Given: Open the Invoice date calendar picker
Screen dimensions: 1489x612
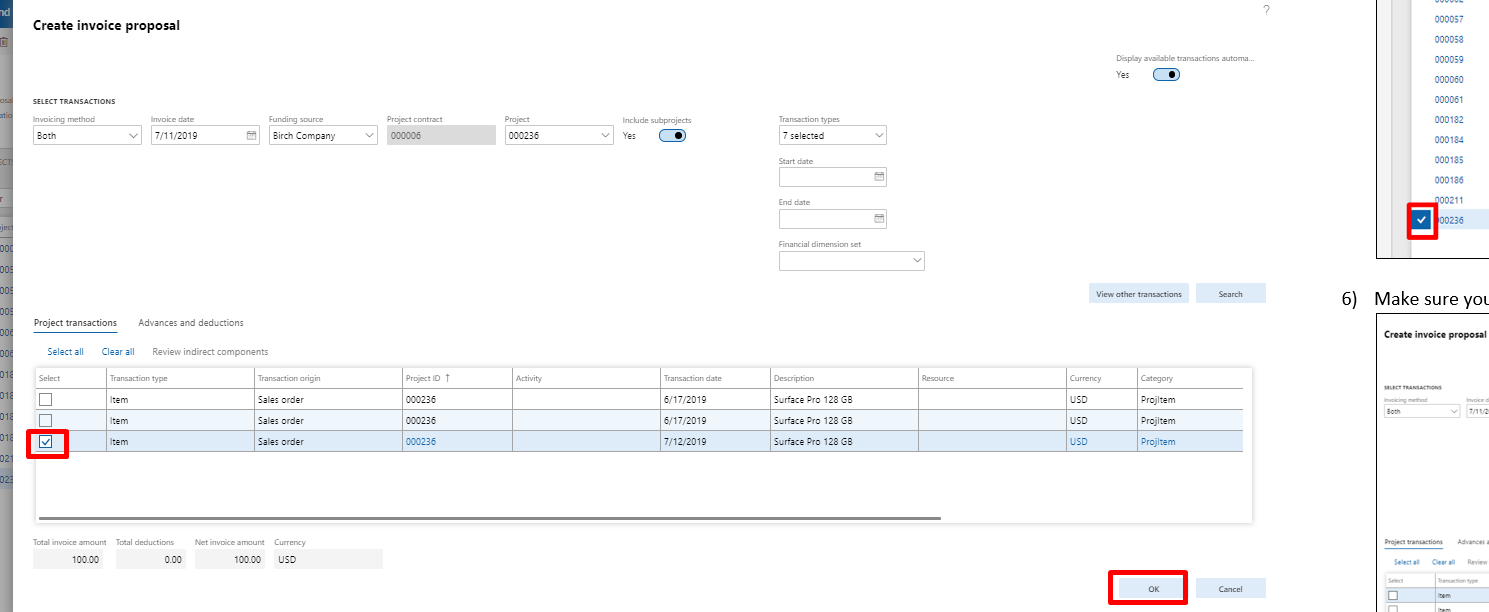Looking at the screenshot, I should [249, 134].
